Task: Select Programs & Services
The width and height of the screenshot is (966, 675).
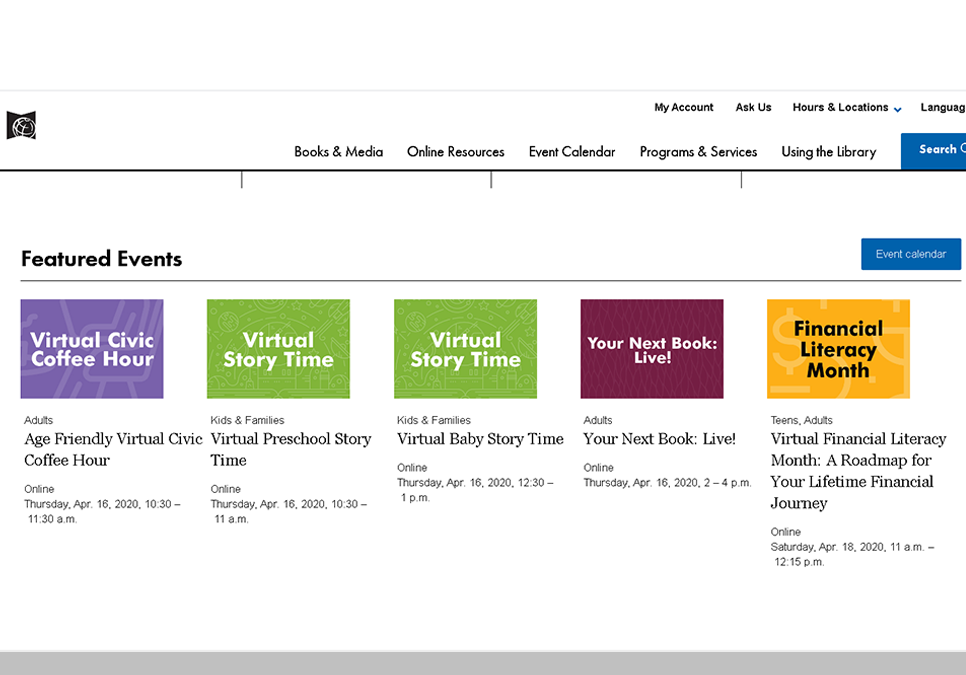Action: click(x=698, y=152)
